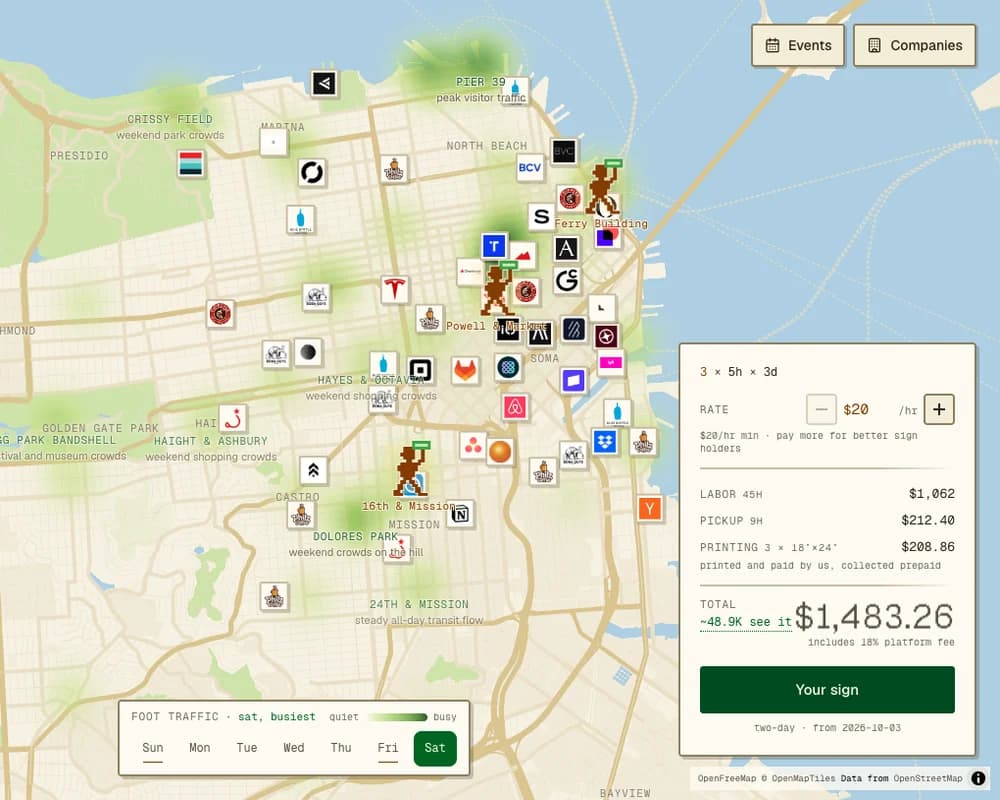Decrease the hourly rate with minus
This screenshot has height=800, width=1000.
tap(821, 410)
